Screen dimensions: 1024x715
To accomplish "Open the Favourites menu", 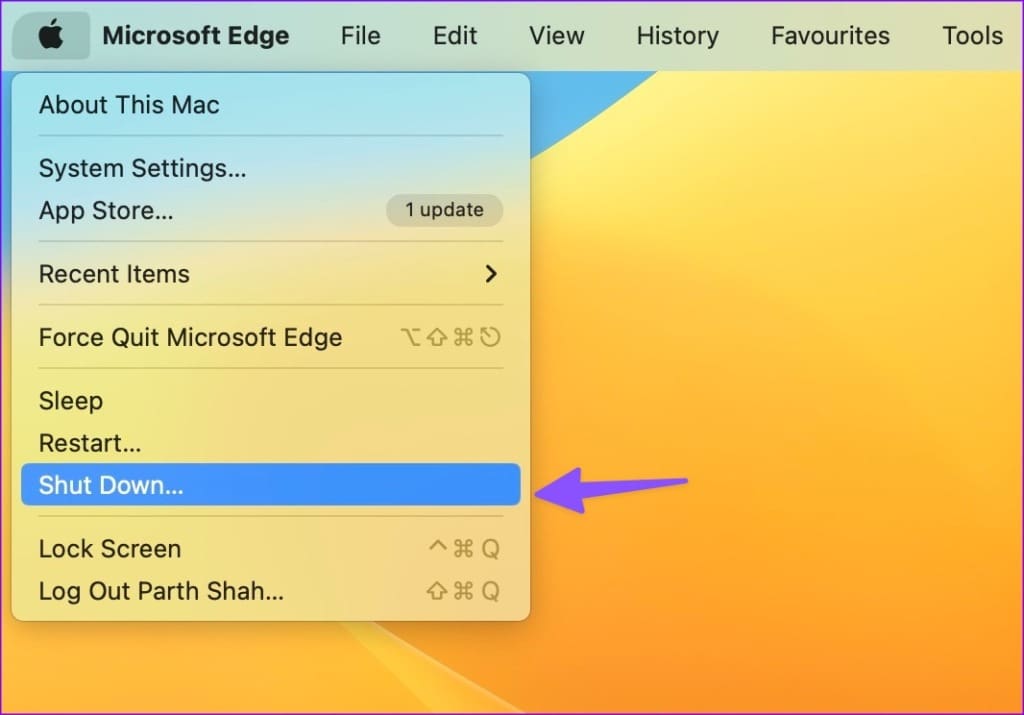I will click(x=830, y=35).
